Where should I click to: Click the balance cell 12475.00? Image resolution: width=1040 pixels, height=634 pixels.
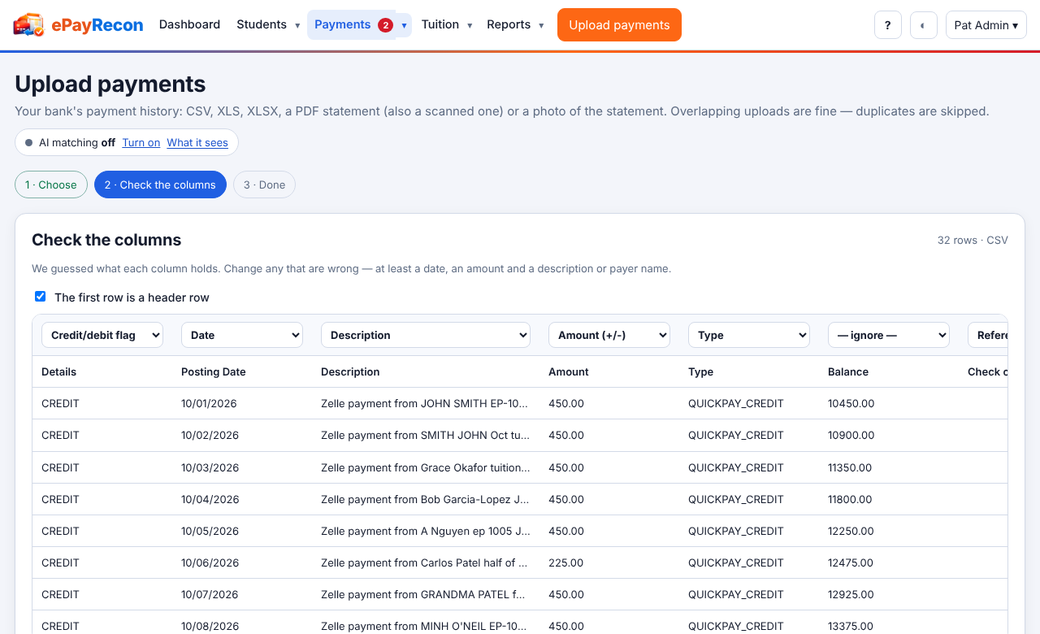(850, 563)
